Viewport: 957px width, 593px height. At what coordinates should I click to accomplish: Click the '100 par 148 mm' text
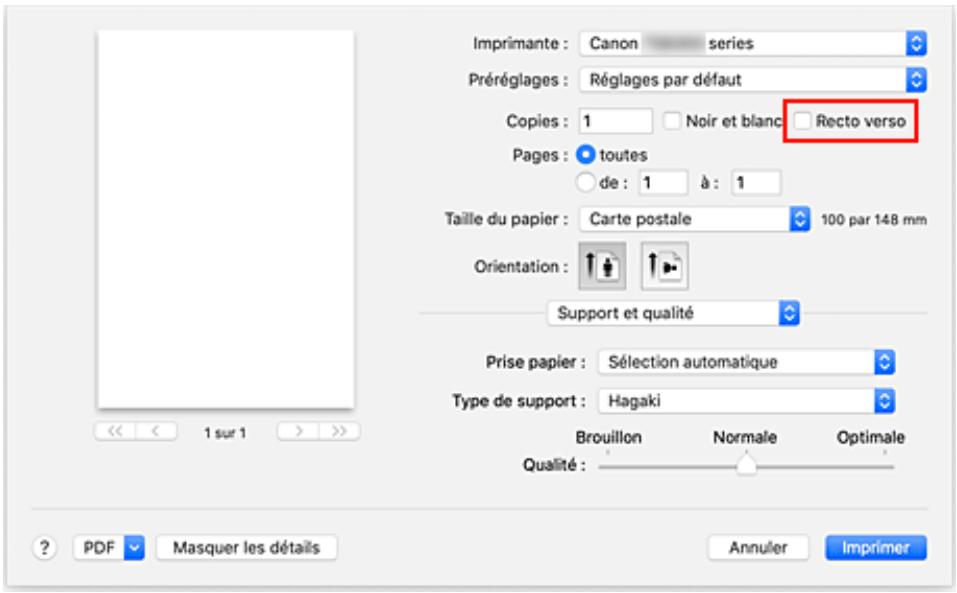(x=874, y=220)
